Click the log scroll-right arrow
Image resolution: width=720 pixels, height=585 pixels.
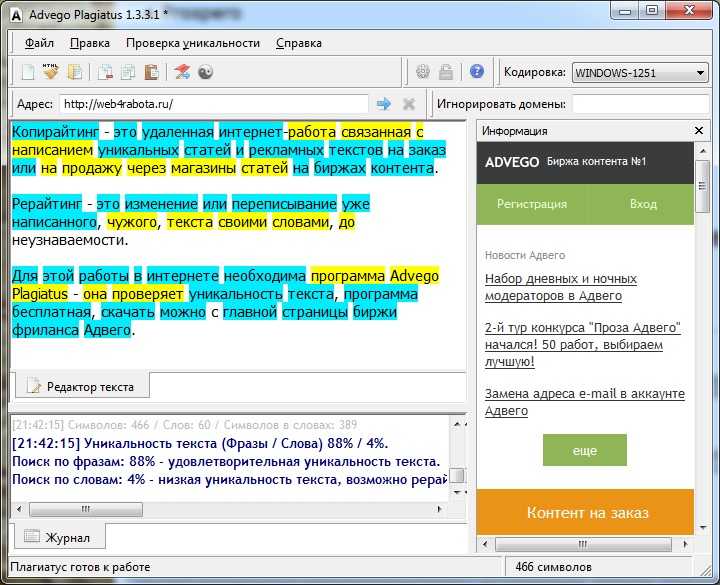tap(439, 509)
